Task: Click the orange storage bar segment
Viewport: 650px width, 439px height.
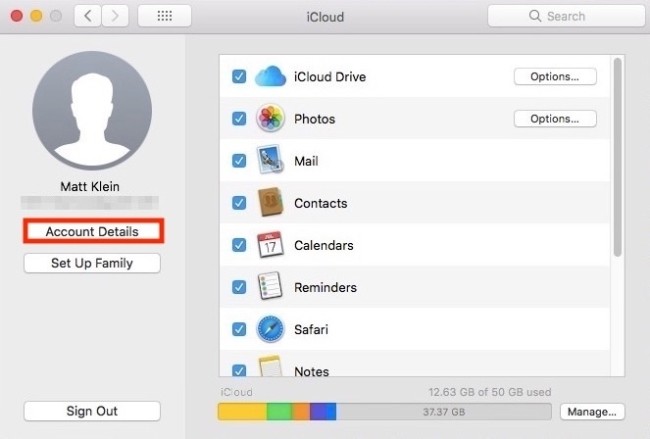Action: [301, 412]
